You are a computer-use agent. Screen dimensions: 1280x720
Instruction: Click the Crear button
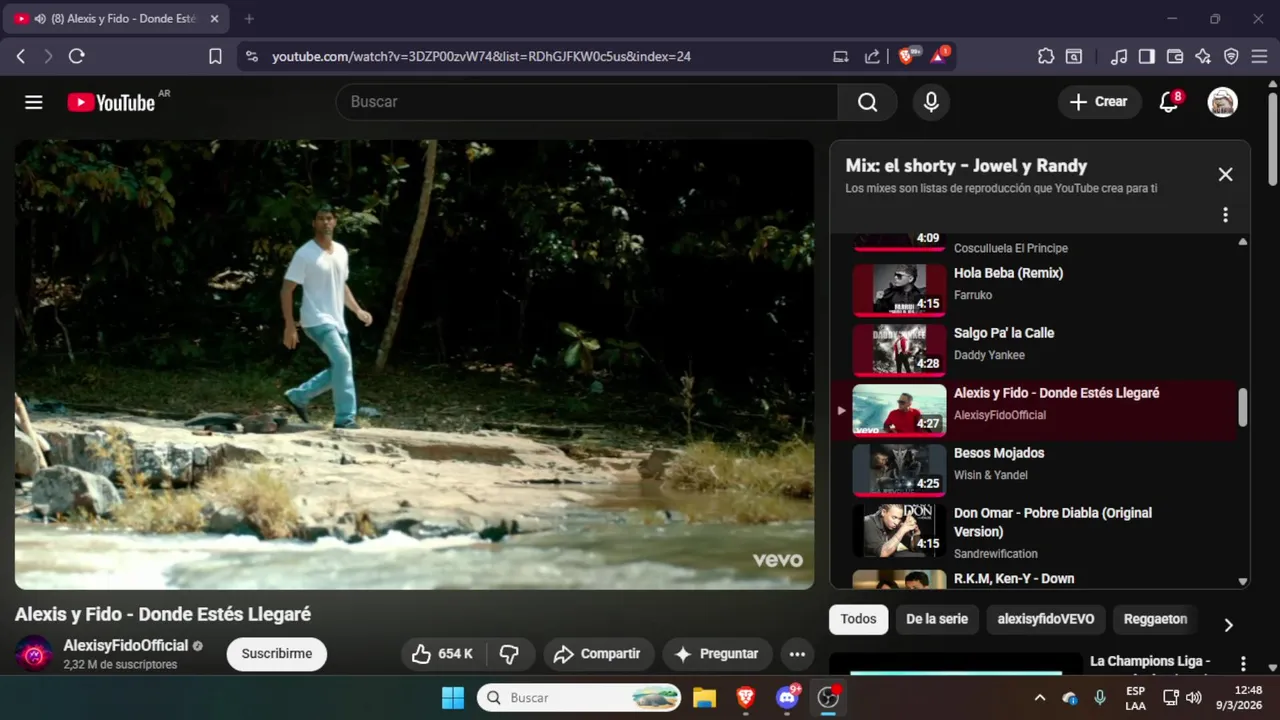point(1099,102)
